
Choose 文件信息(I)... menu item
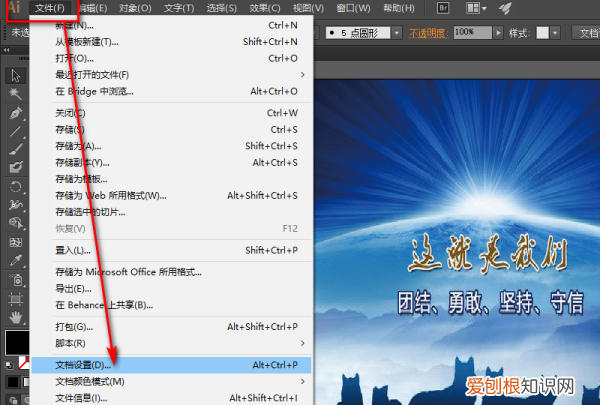pyautogui.click(x=171, y=398)
